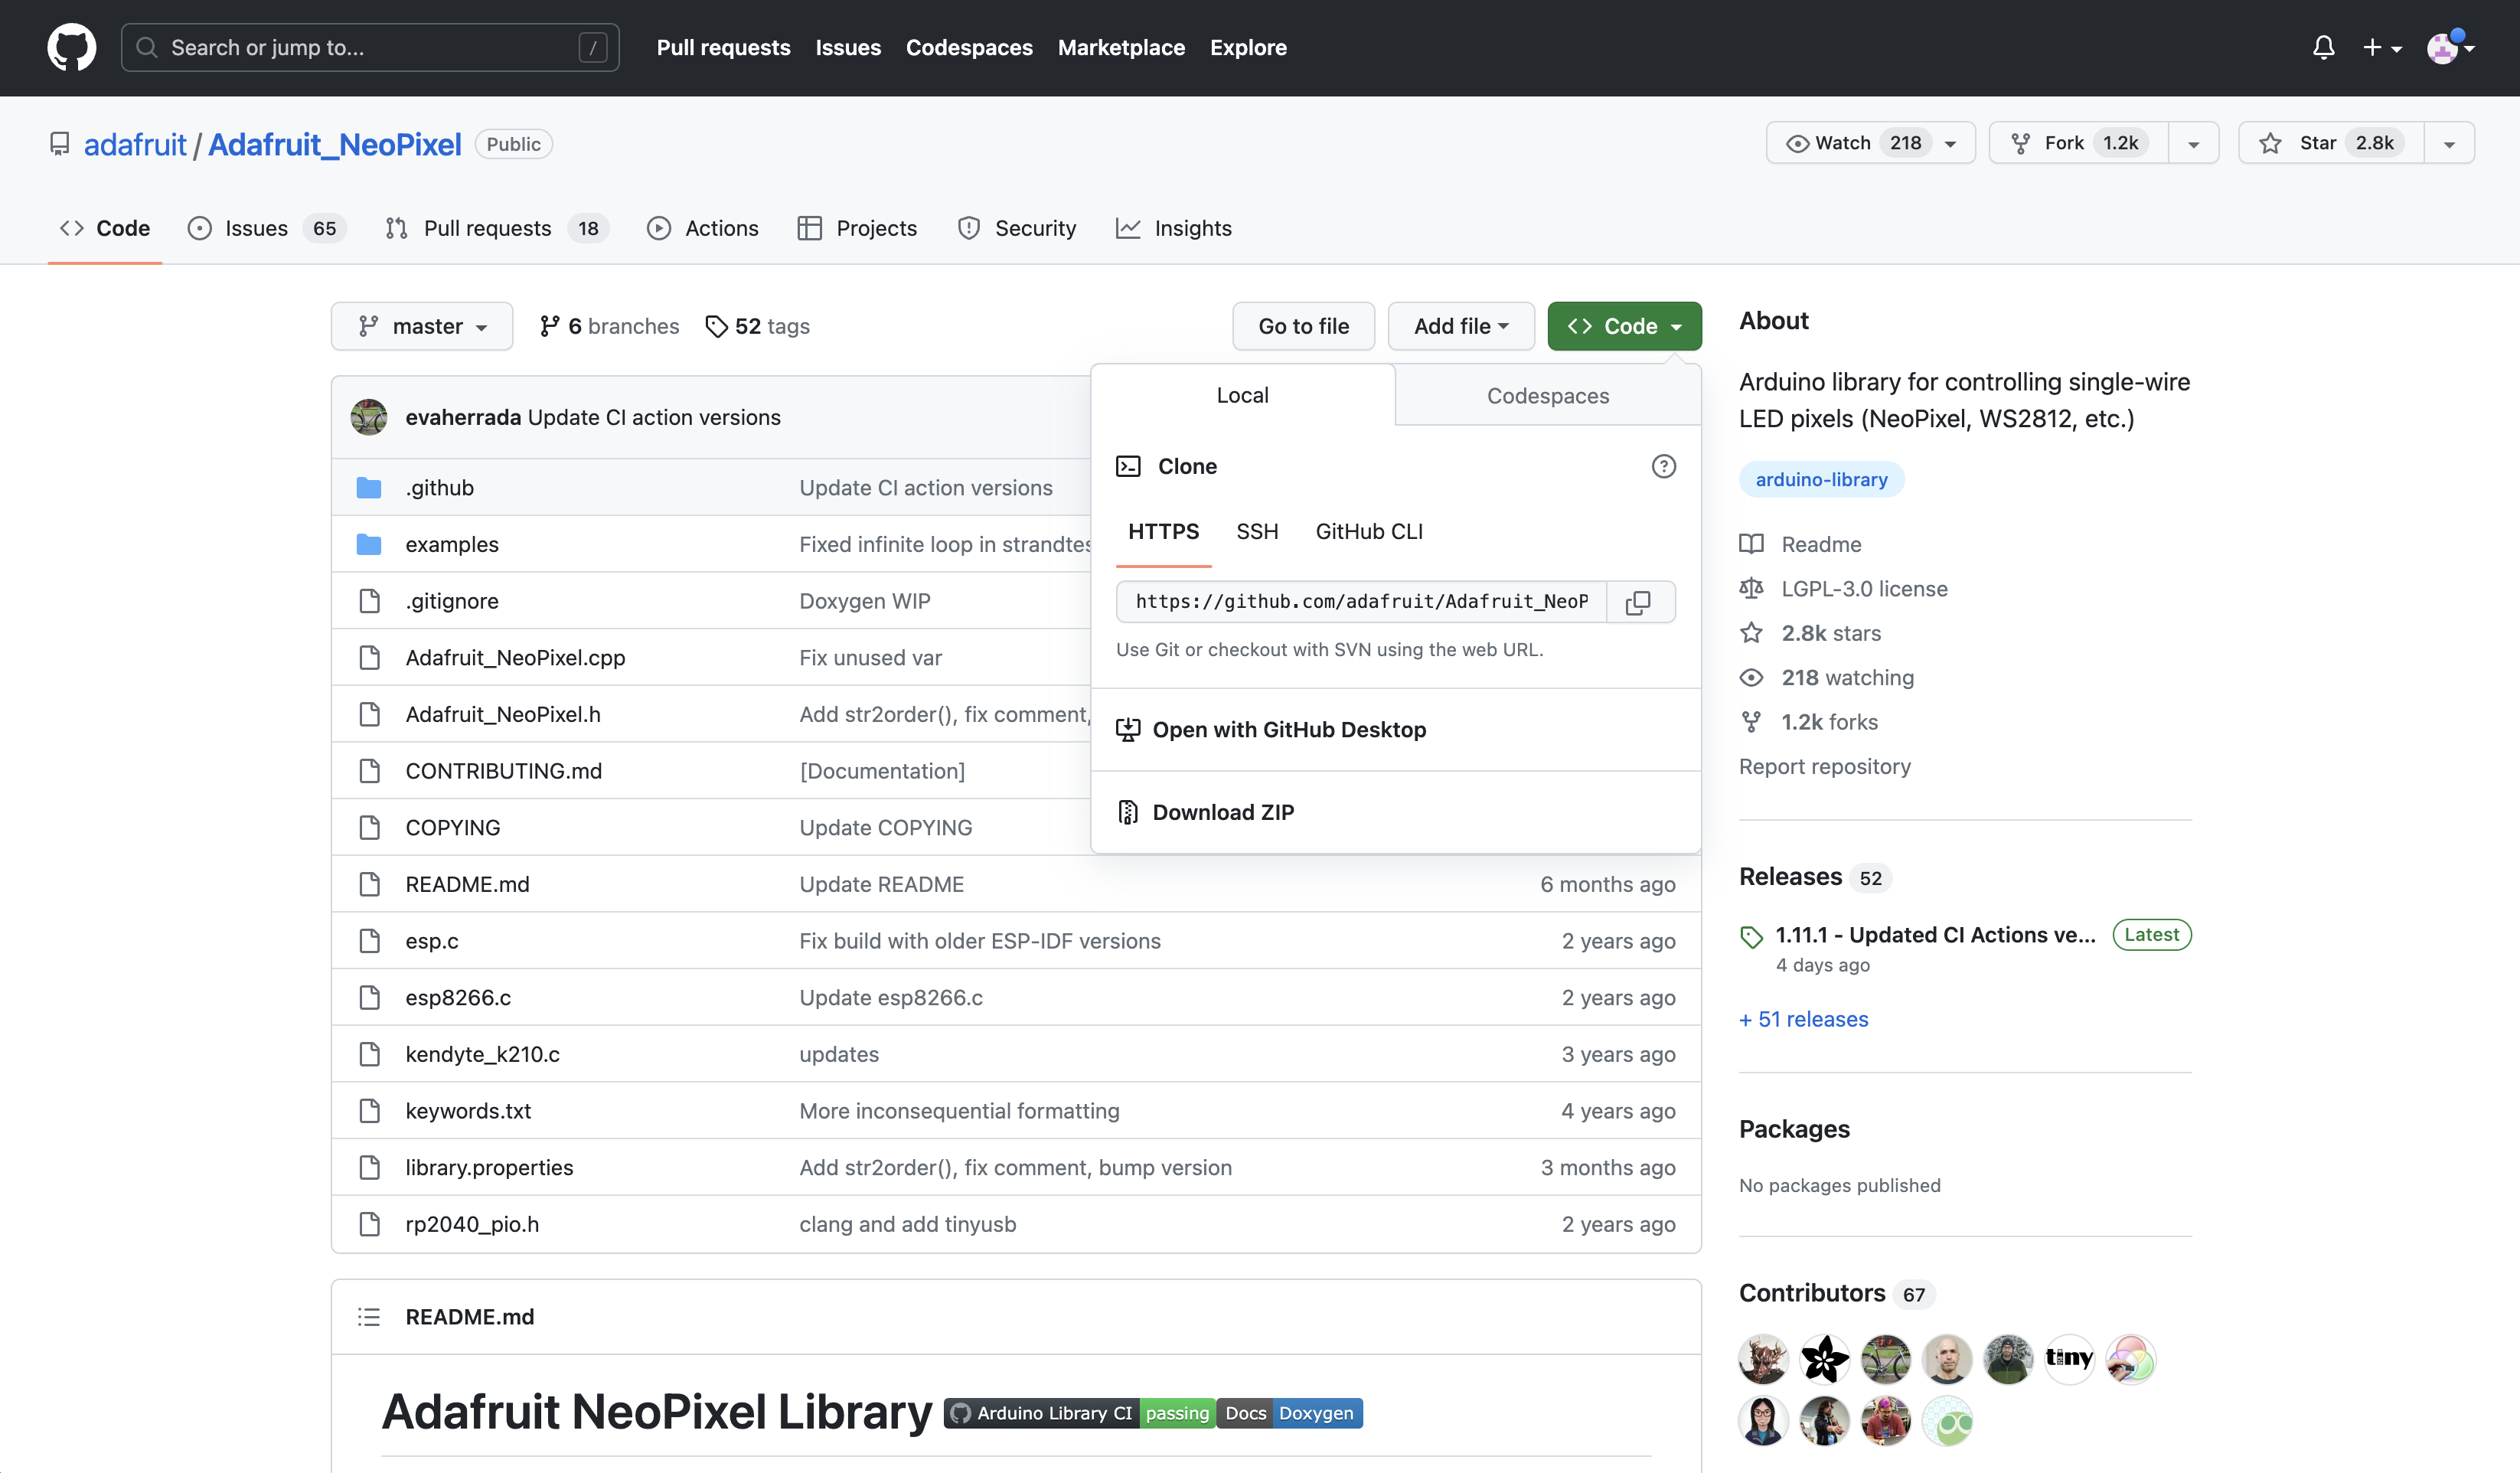The width and height of the screenshot is (2520, 1473).
Task: Copy the HTTPS clone URL
Action: (1638, 602)
